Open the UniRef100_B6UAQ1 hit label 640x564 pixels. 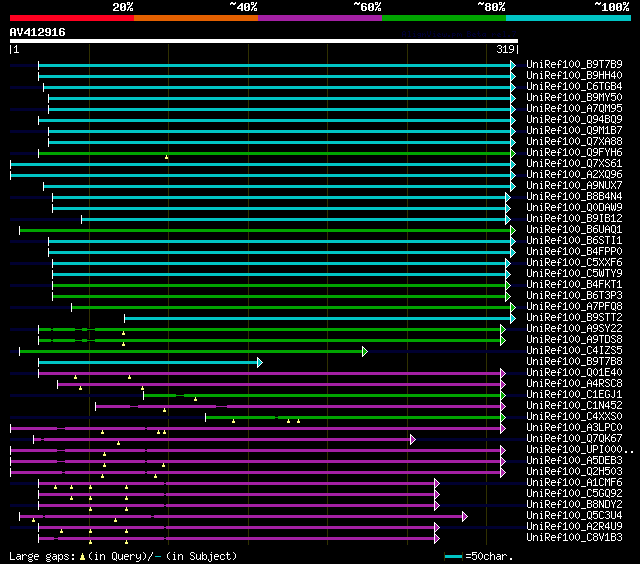(574, 230)
